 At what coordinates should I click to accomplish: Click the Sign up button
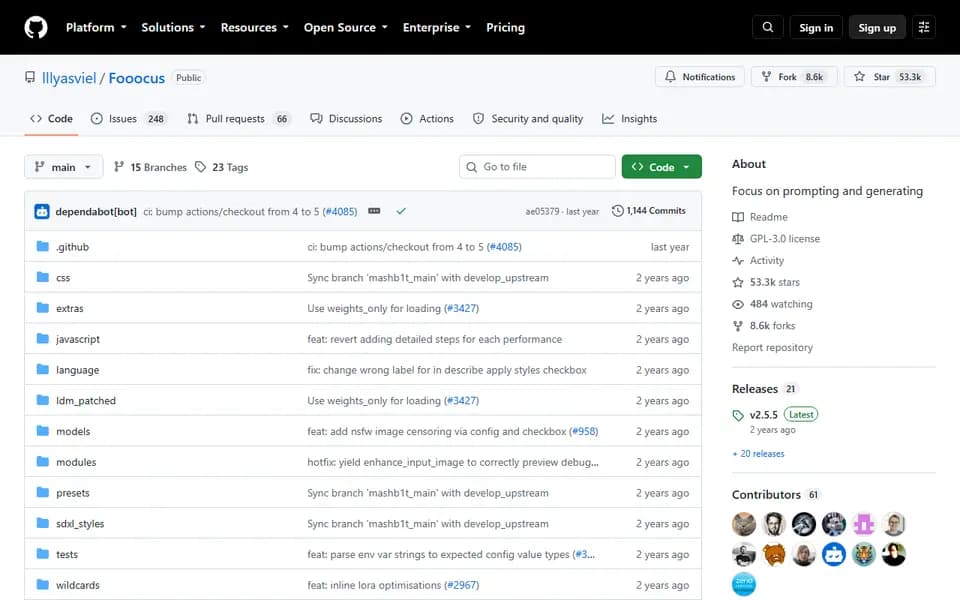click(877, 28)
